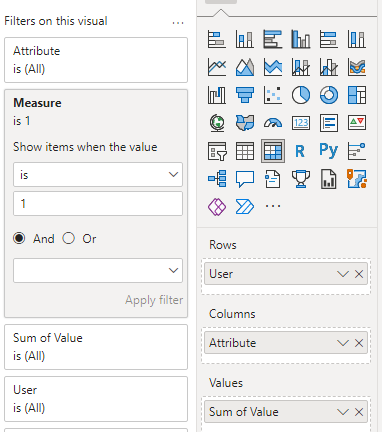Select the KPI visual
This screenshot has height=432, width=382.
(357, 123)
